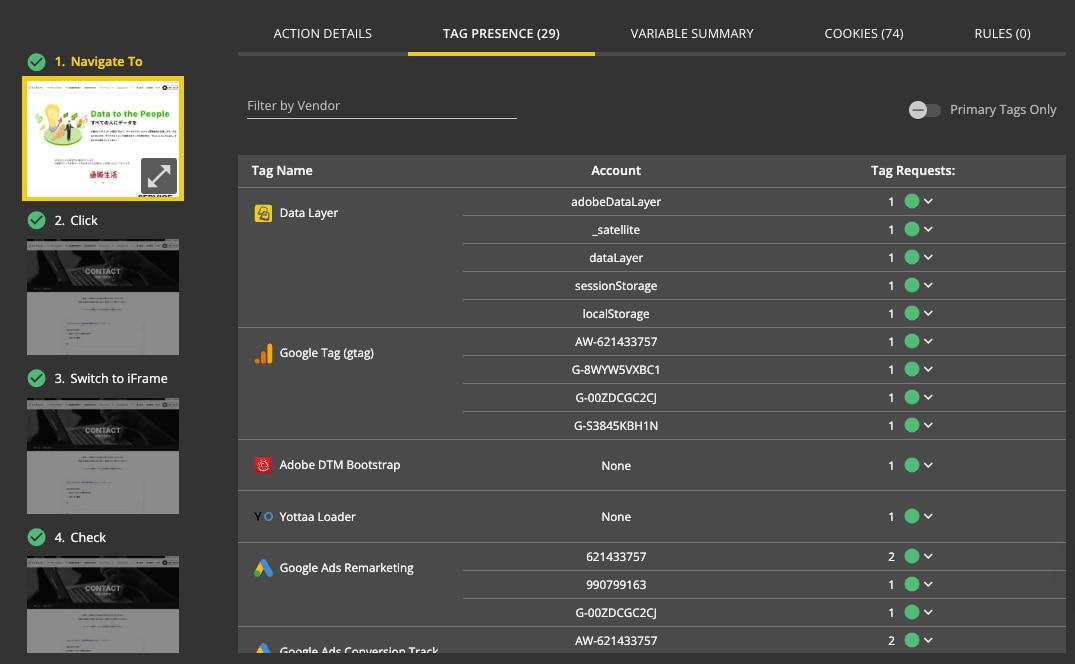Click the Tag Requests column header
This screenshot has height=664, width=1075.
click(x=913, y=171)
